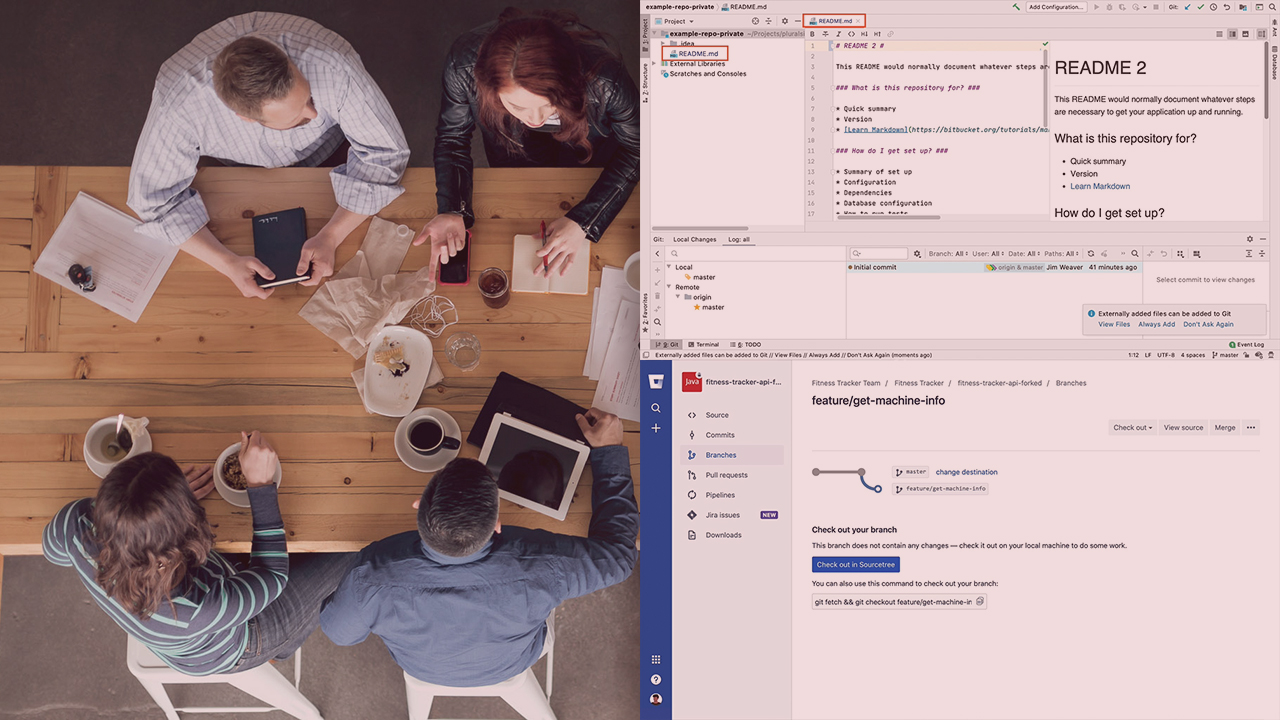The height and width of the screenshot is (720, 1280).
Task: Open the Terminal tool window tab
Action: click(702, 344)
